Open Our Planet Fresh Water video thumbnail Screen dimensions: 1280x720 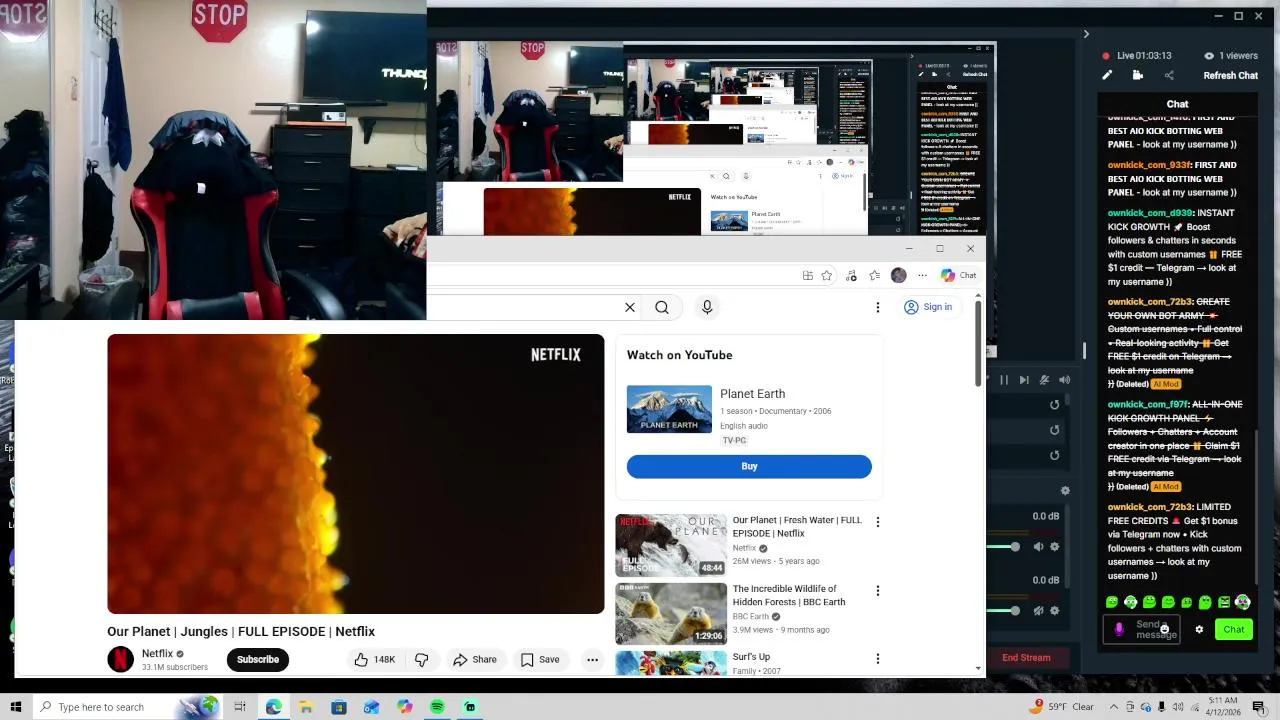tap(671, 545)
